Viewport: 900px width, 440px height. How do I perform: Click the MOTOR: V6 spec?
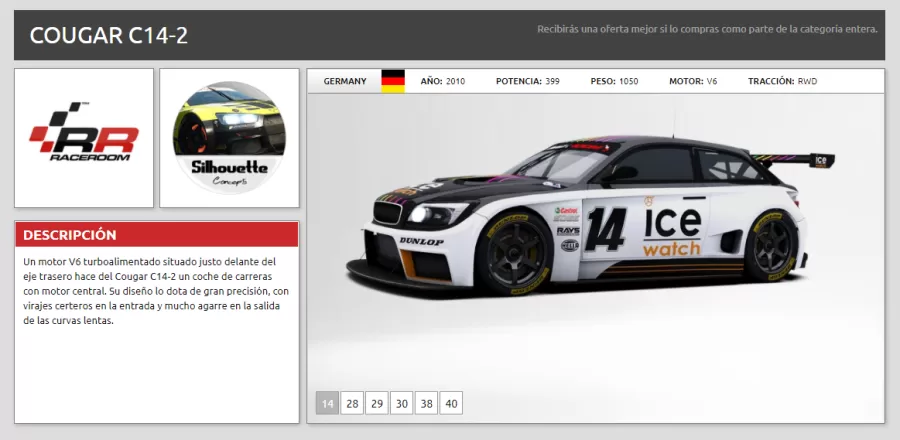point(693,81)
